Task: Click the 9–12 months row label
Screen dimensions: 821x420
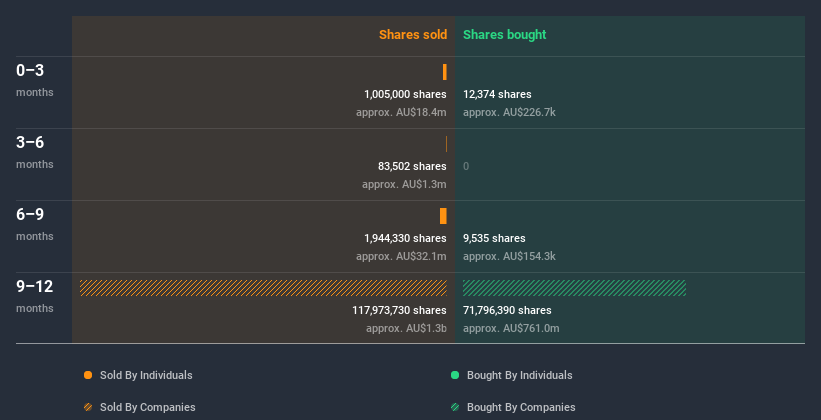Action: click(x=35, y=296)
